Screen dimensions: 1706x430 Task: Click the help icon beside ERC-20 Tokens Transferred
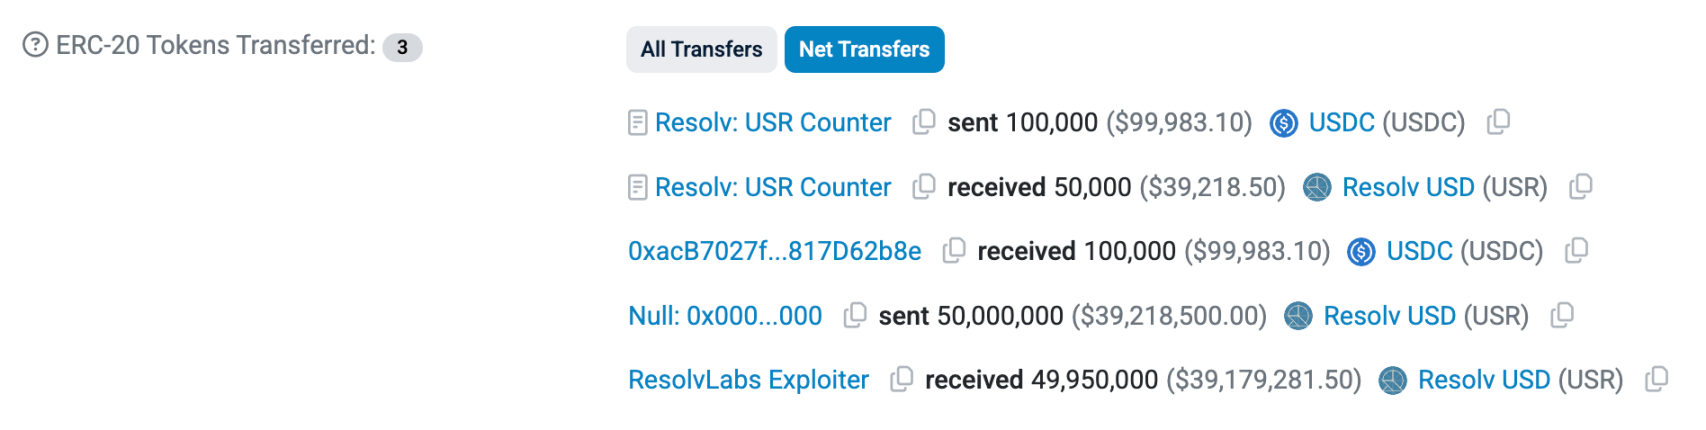35,45
